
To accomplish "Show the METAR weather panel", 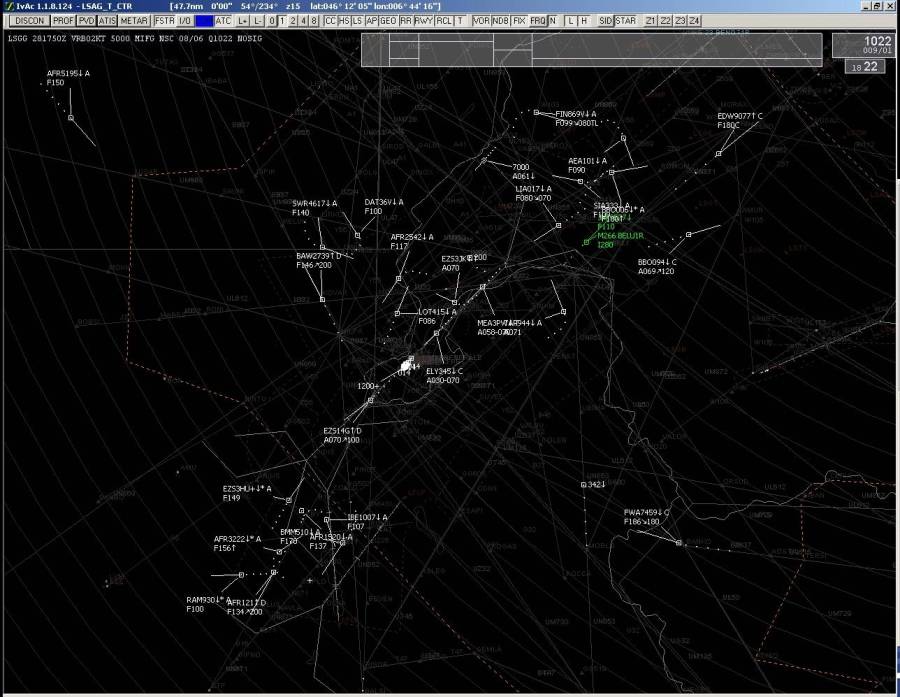I will pyautogui.click(x=134, y=20).
